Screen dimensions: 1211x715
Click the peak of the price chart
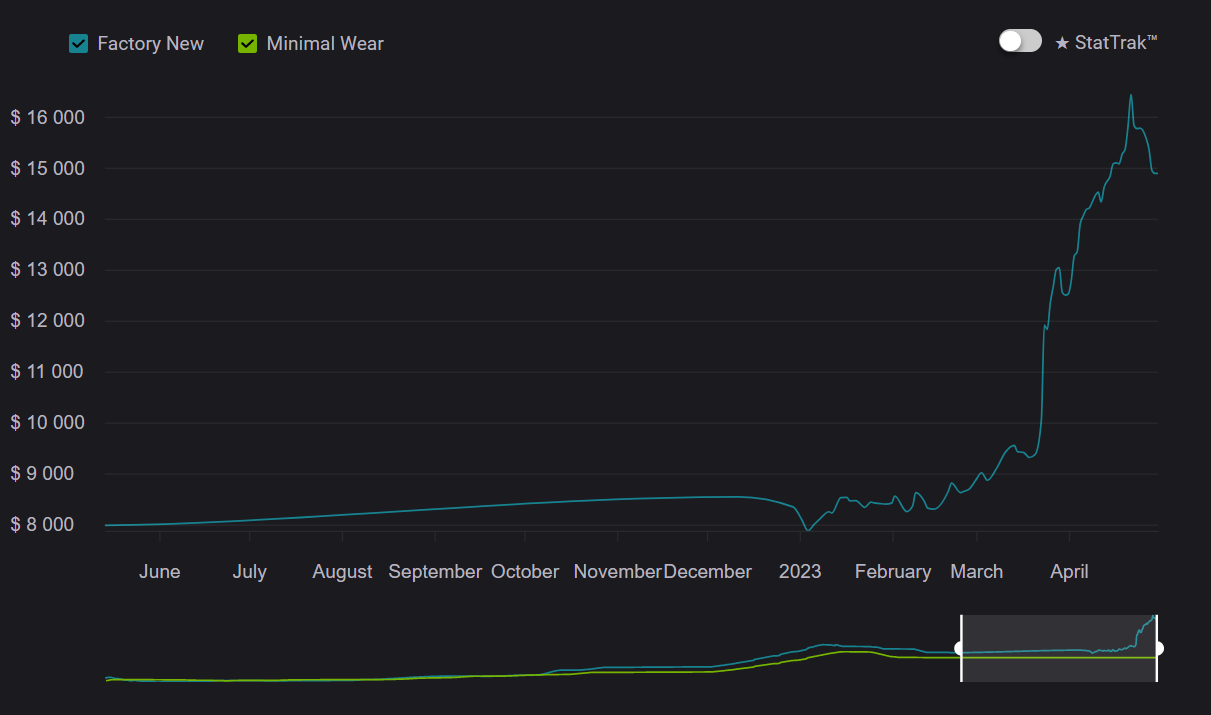(x=1131, y=96)
